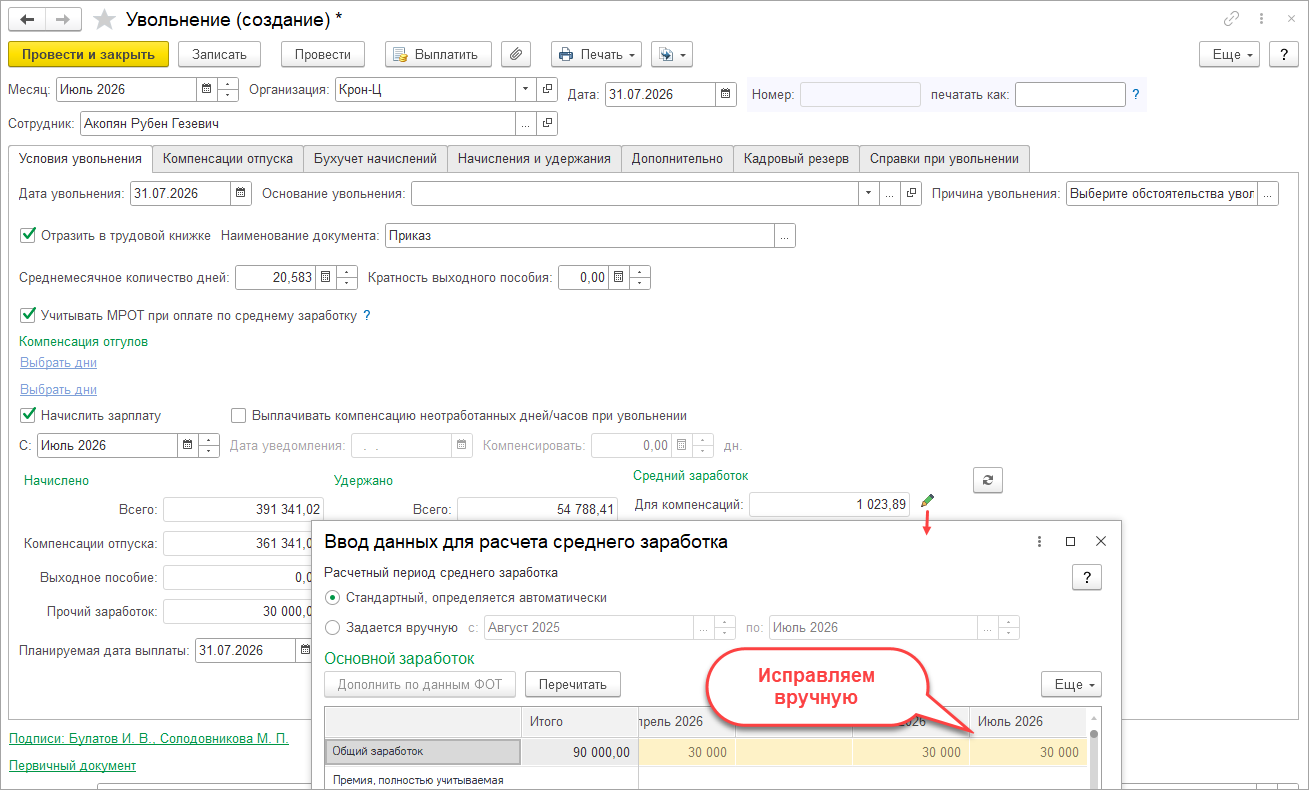
Task: Switch to Кадровый резерв tab
Action: (796, 158)
